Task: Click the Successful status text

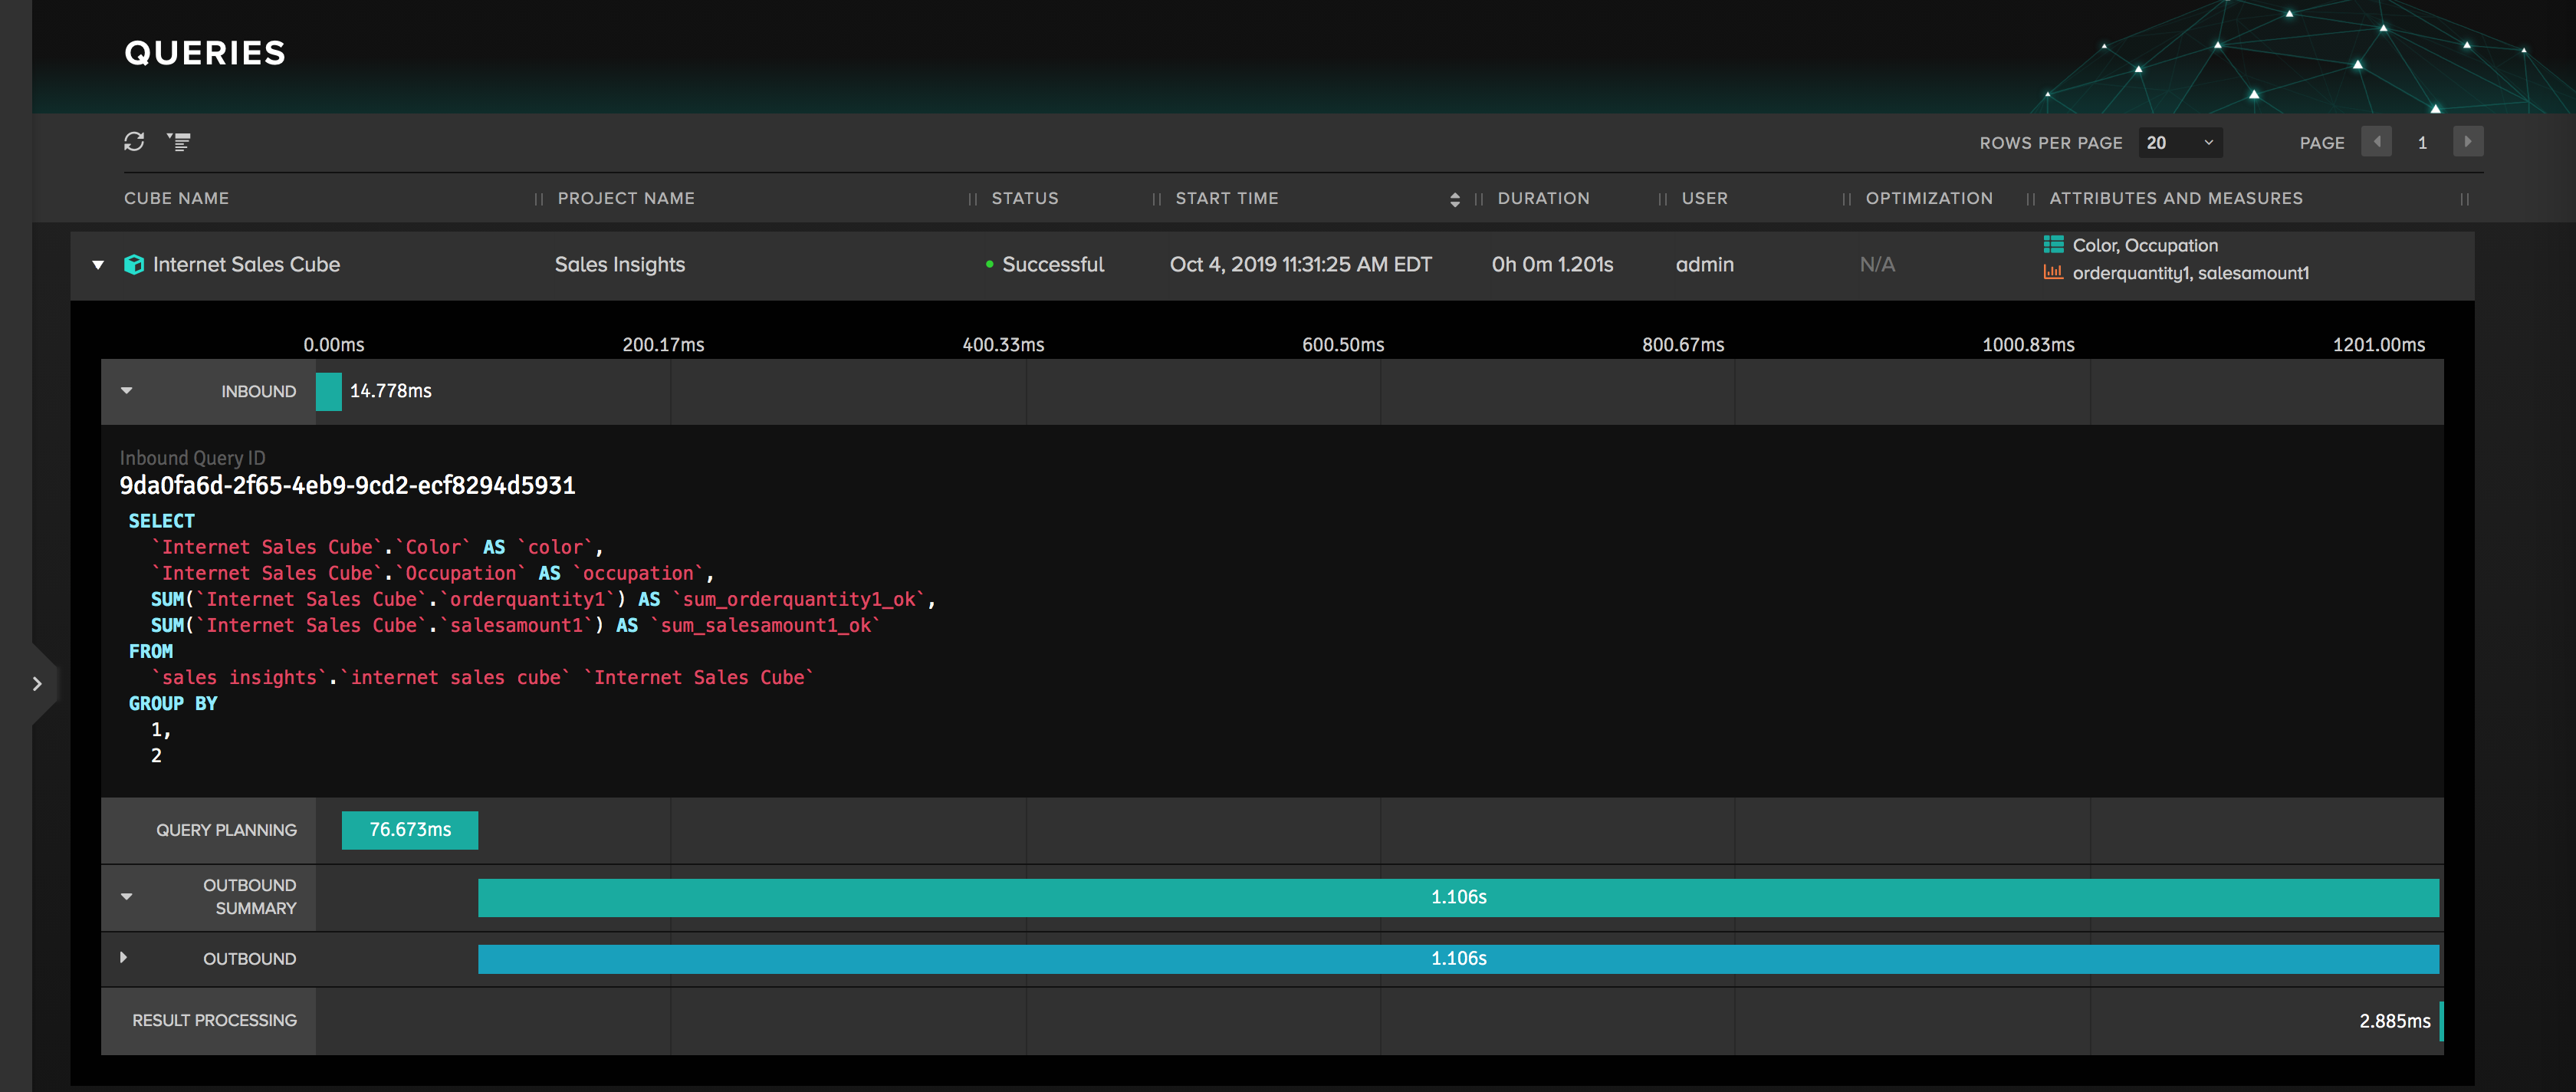Action: (1053, 265)
